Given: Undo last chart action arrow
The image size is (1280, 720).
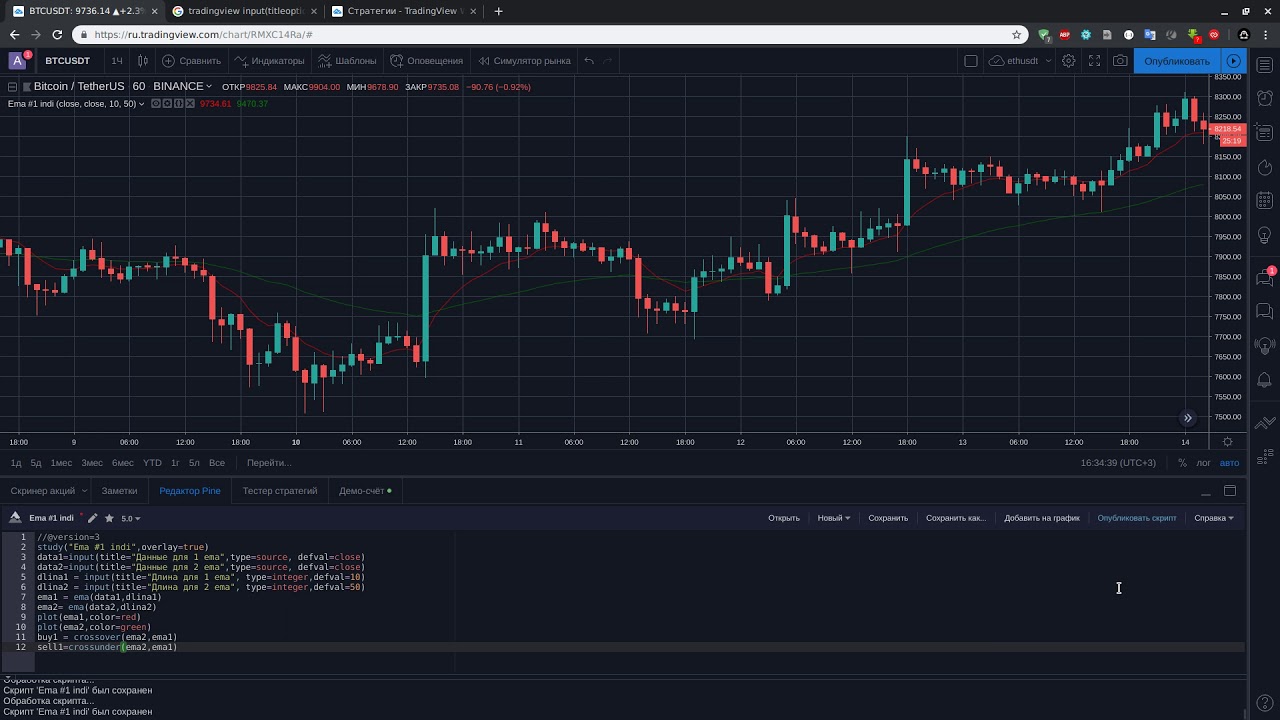Looking at the screenshot, I should point(589,61).
